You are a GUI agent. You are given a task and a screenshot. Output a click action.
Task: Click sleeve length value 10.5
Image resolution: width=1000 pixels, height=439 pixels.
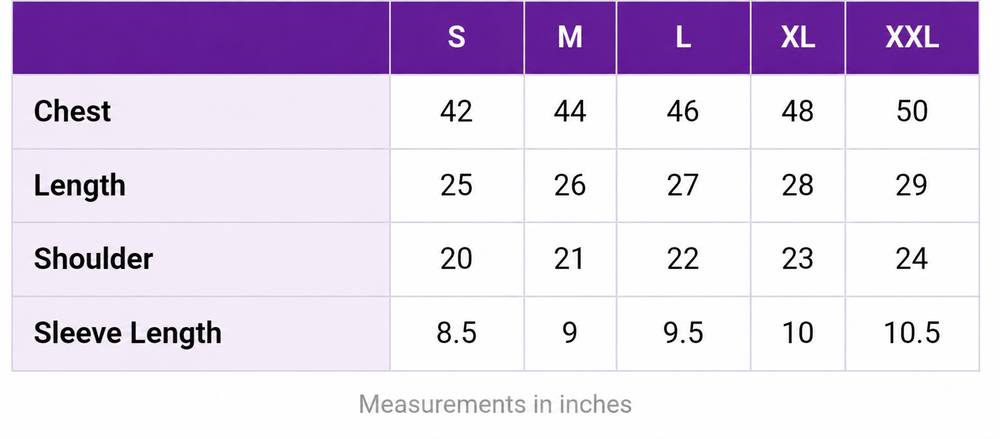[912, 333]
